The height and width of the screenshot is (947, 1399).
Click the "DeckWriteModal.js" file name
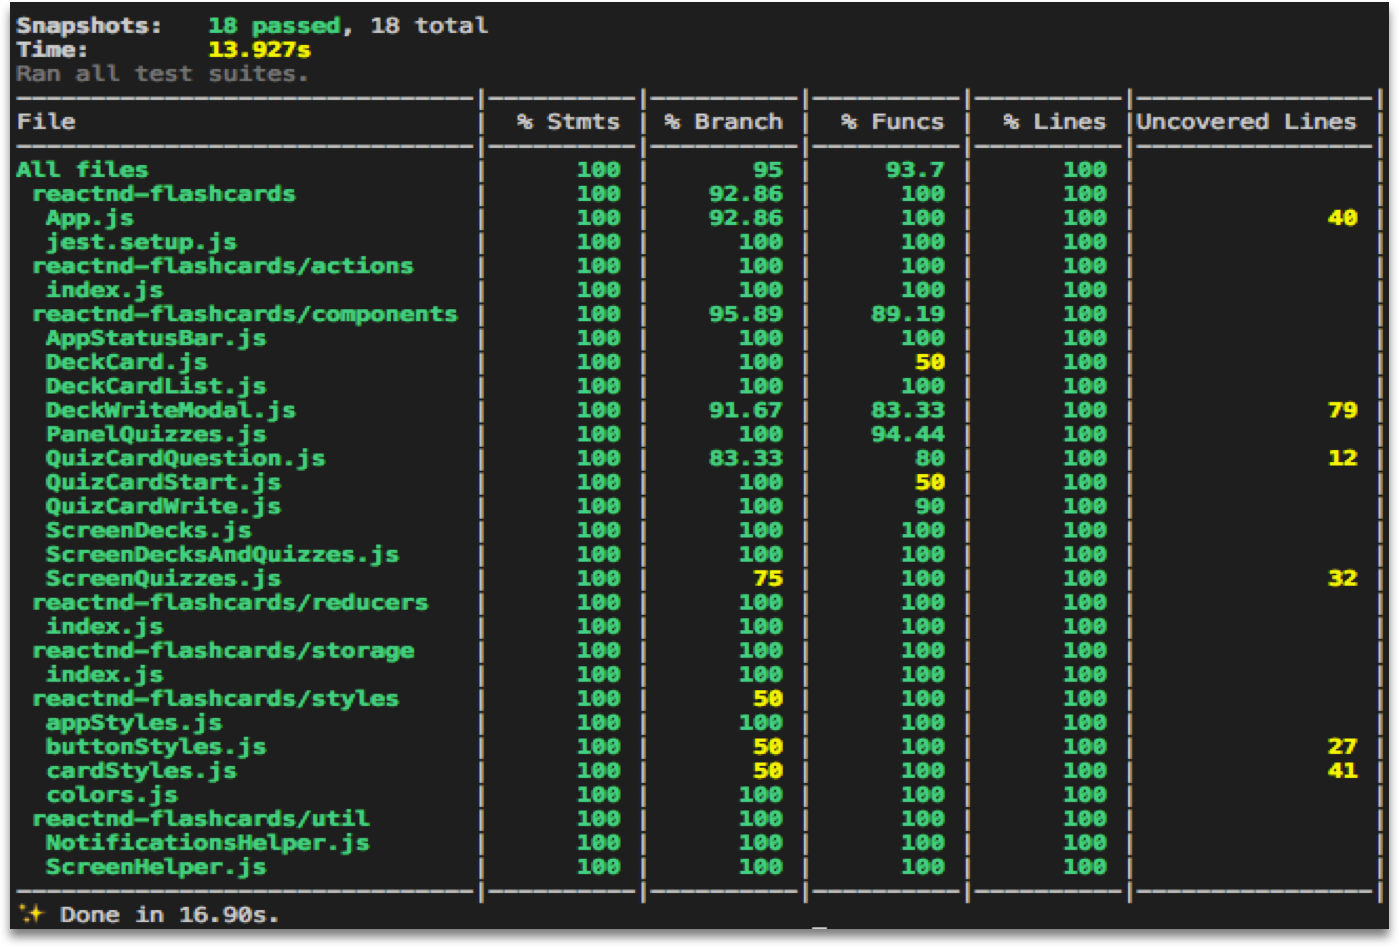[171, 410]
